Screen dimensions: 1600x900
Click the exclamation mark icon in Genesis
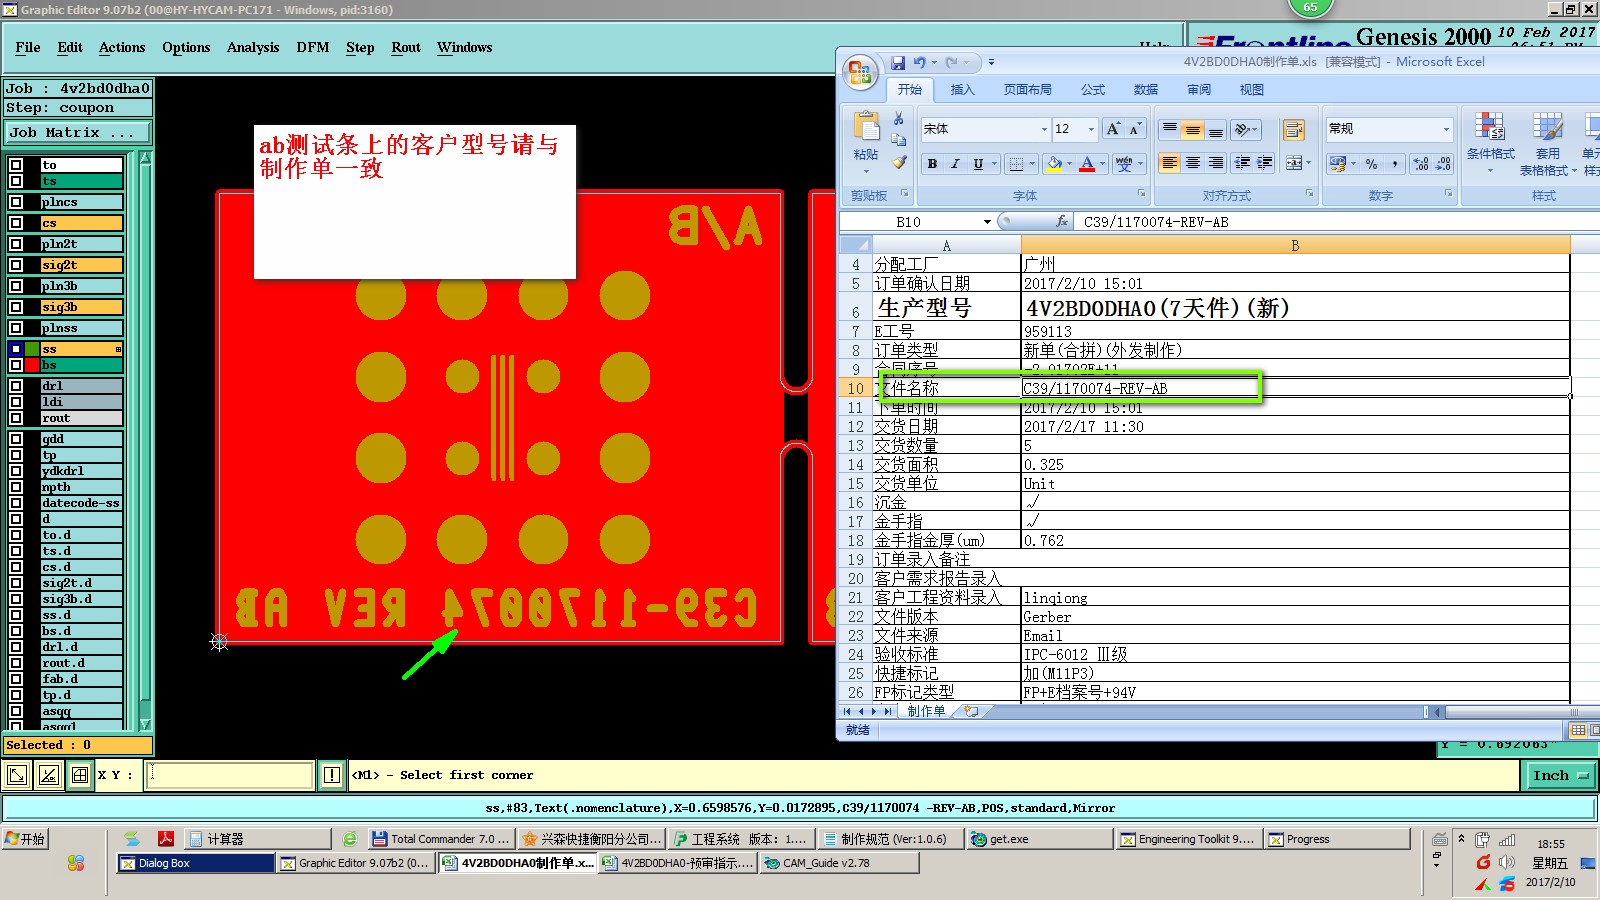pos(332,775)
